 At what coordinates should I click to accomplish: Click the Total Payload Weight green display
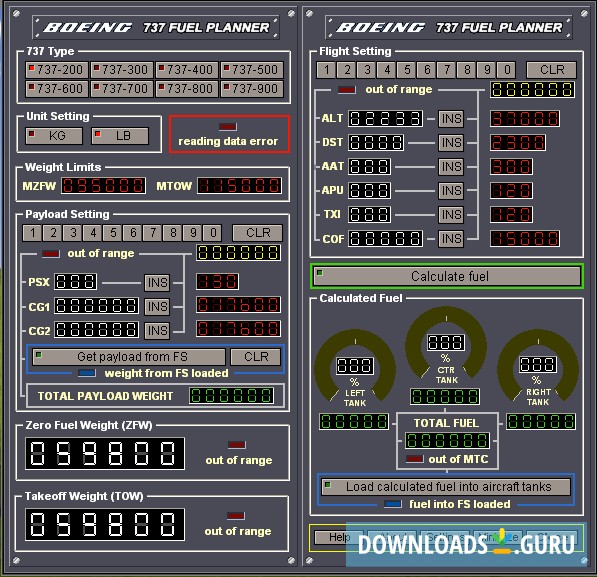point(231,395)
